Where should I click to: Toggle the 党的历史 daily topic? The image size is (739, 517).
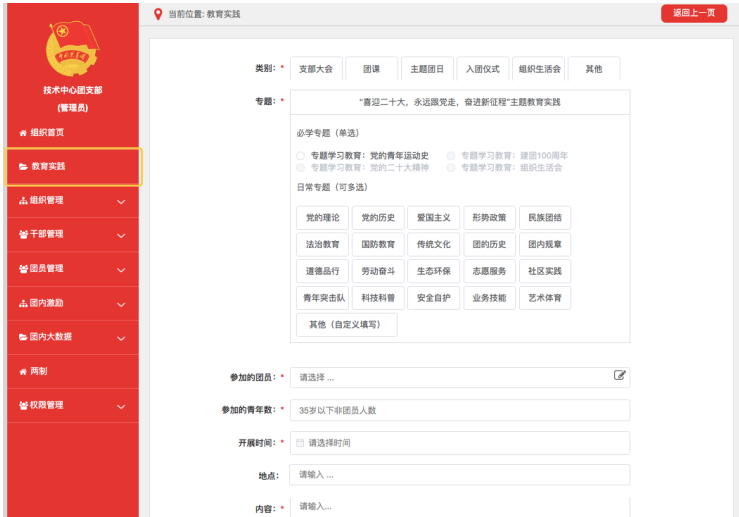[x=378, y=218]
